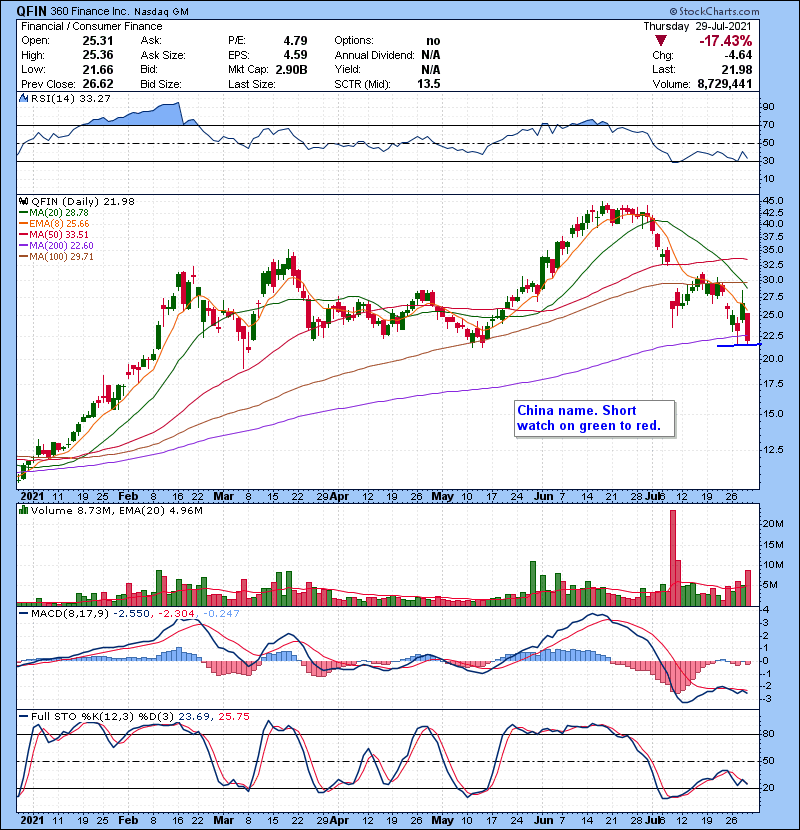Image resolution: width=800 pixels, height=830 pixels.
Task: Click the RSI(14) panel chart icon
Action: point(23,98)
